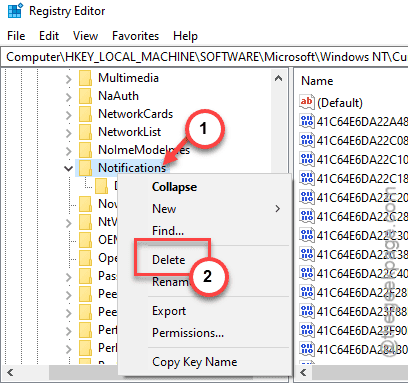The height and width of the screenshot is (383, 408).
Task: Open the Help menu
Action: point(185,36)
